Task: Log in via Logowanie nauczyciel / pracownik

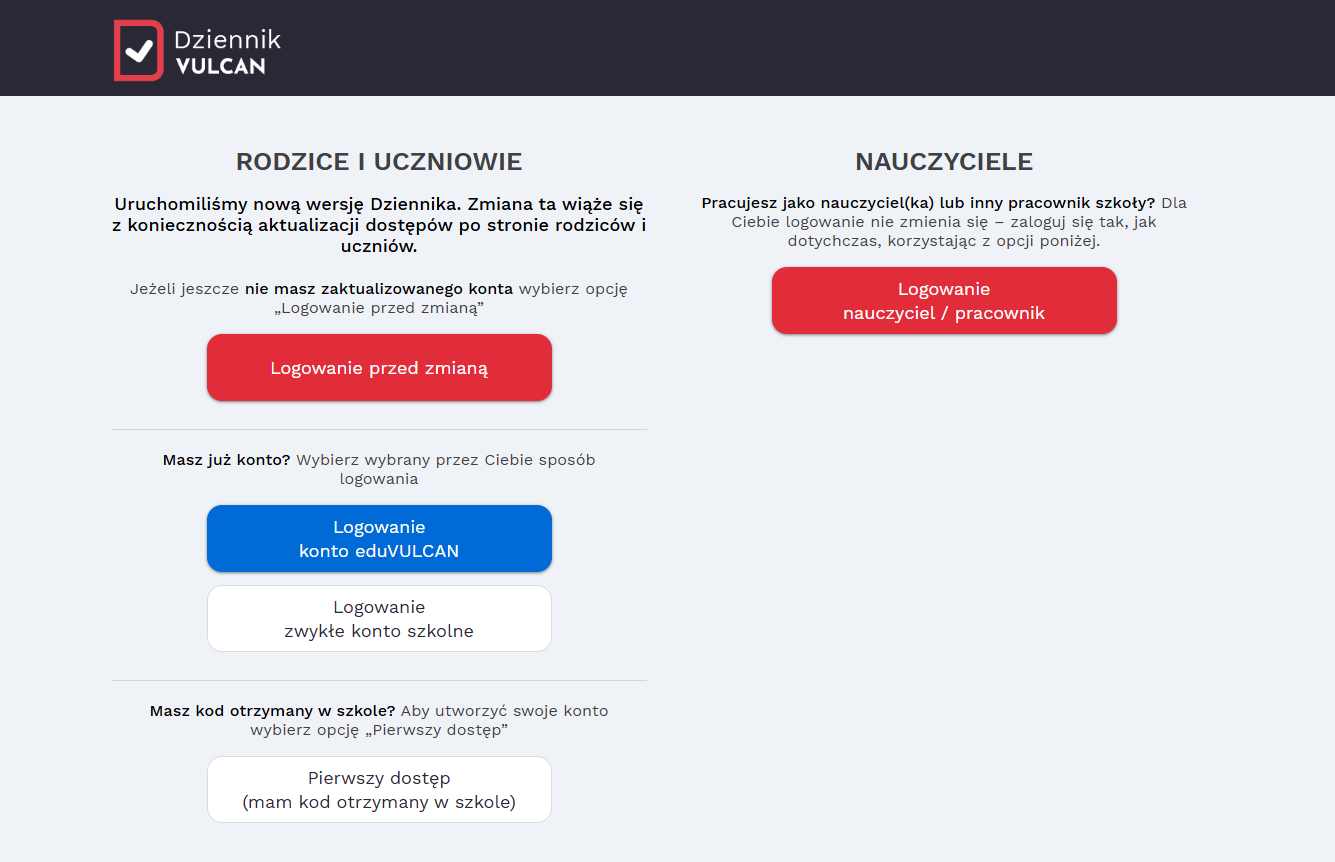Action: (x=944, y=301)
